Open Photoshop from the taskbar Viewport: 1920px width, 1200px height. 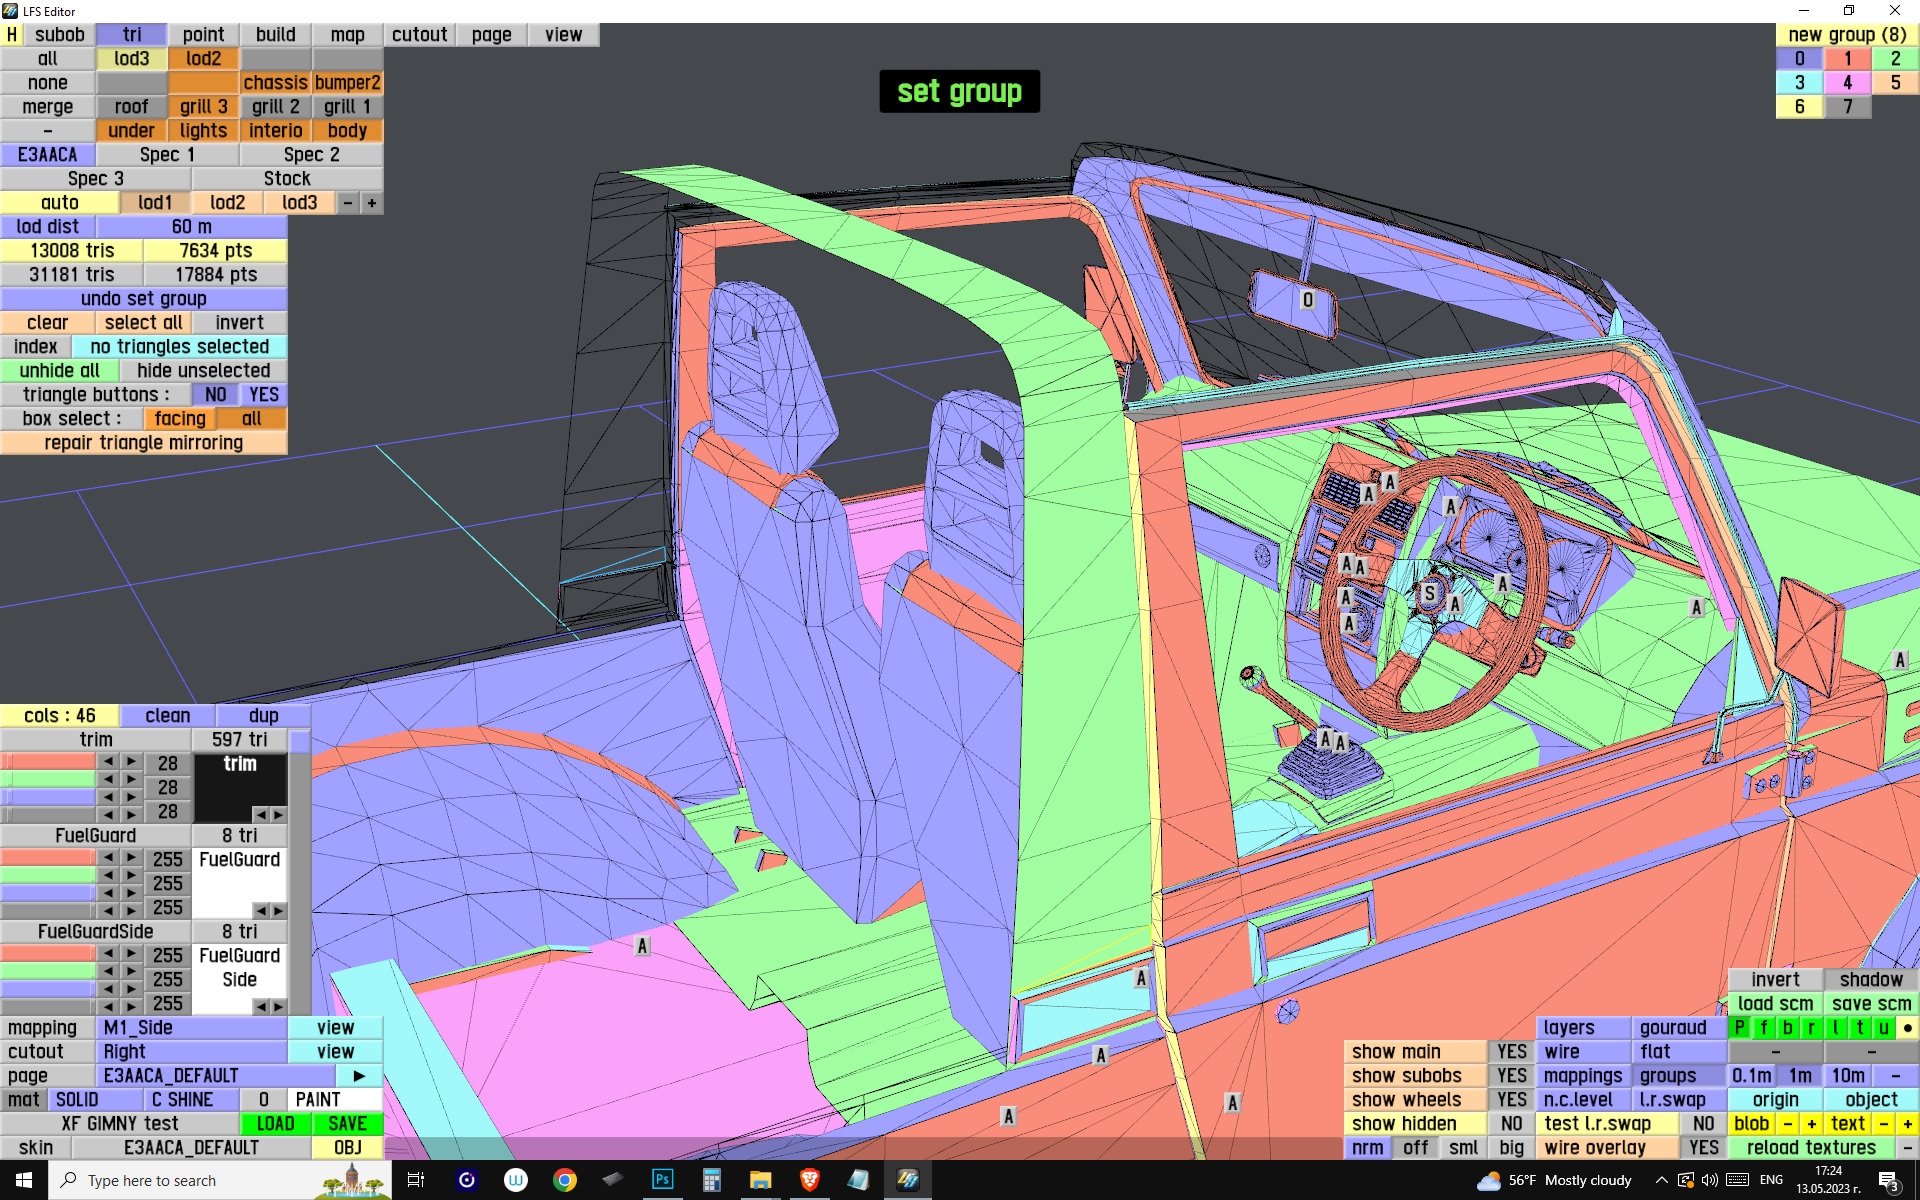click(662, 1180)
